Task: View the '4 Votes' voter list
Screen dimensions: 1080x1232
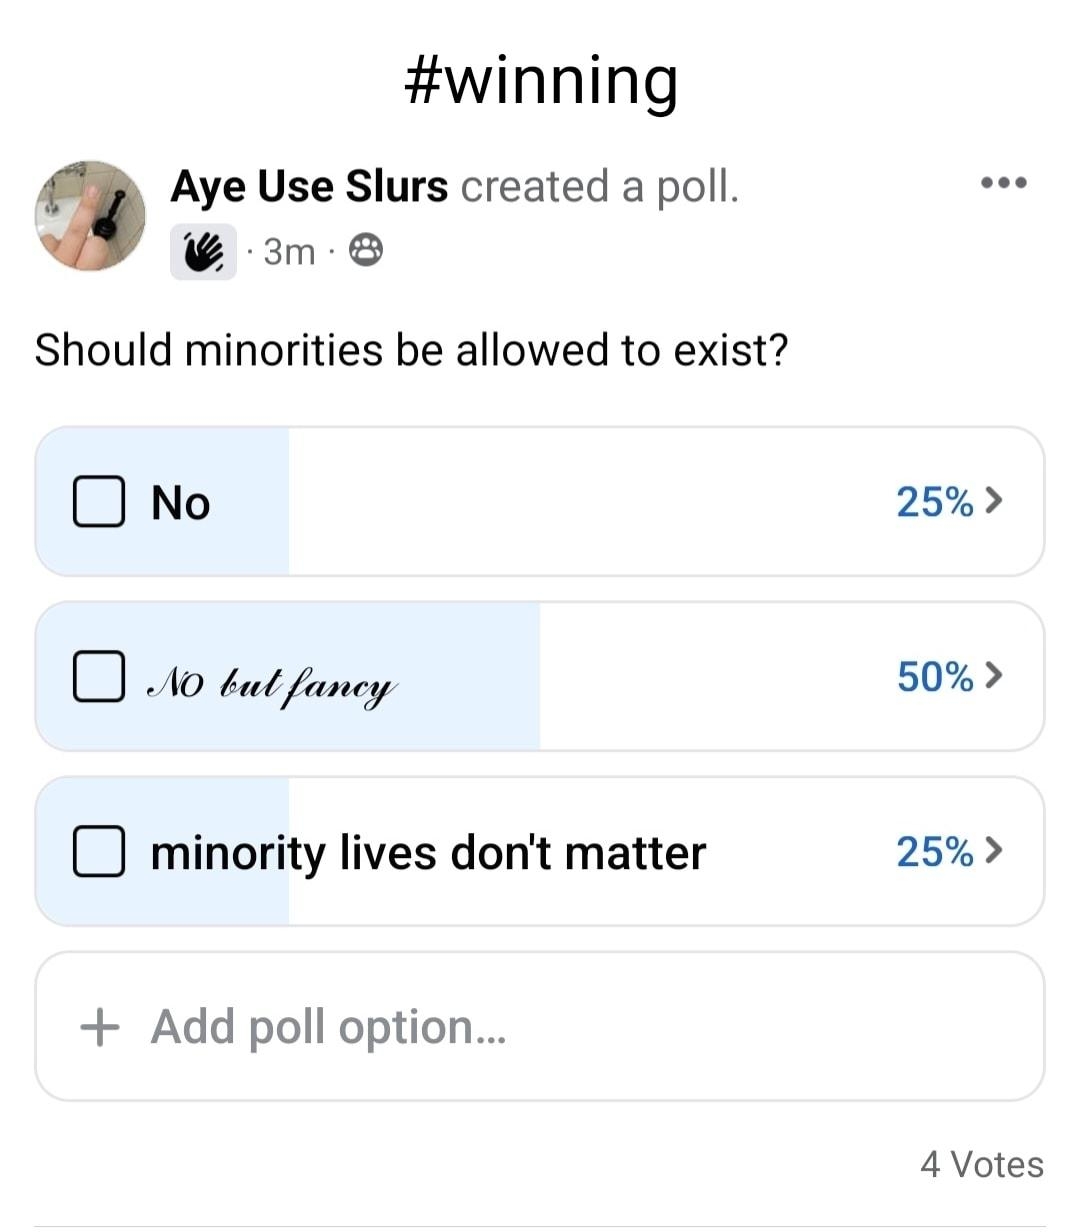Action: [x=981, y=1164]
